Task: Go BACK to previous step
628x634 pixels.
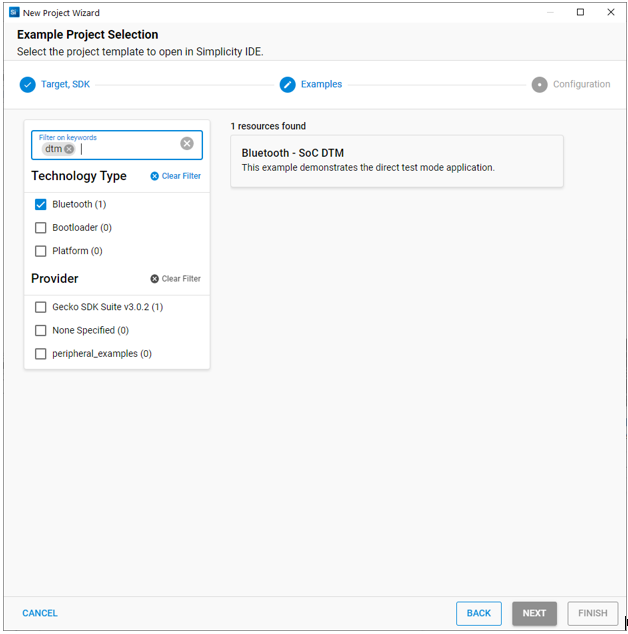Action: 479,613
